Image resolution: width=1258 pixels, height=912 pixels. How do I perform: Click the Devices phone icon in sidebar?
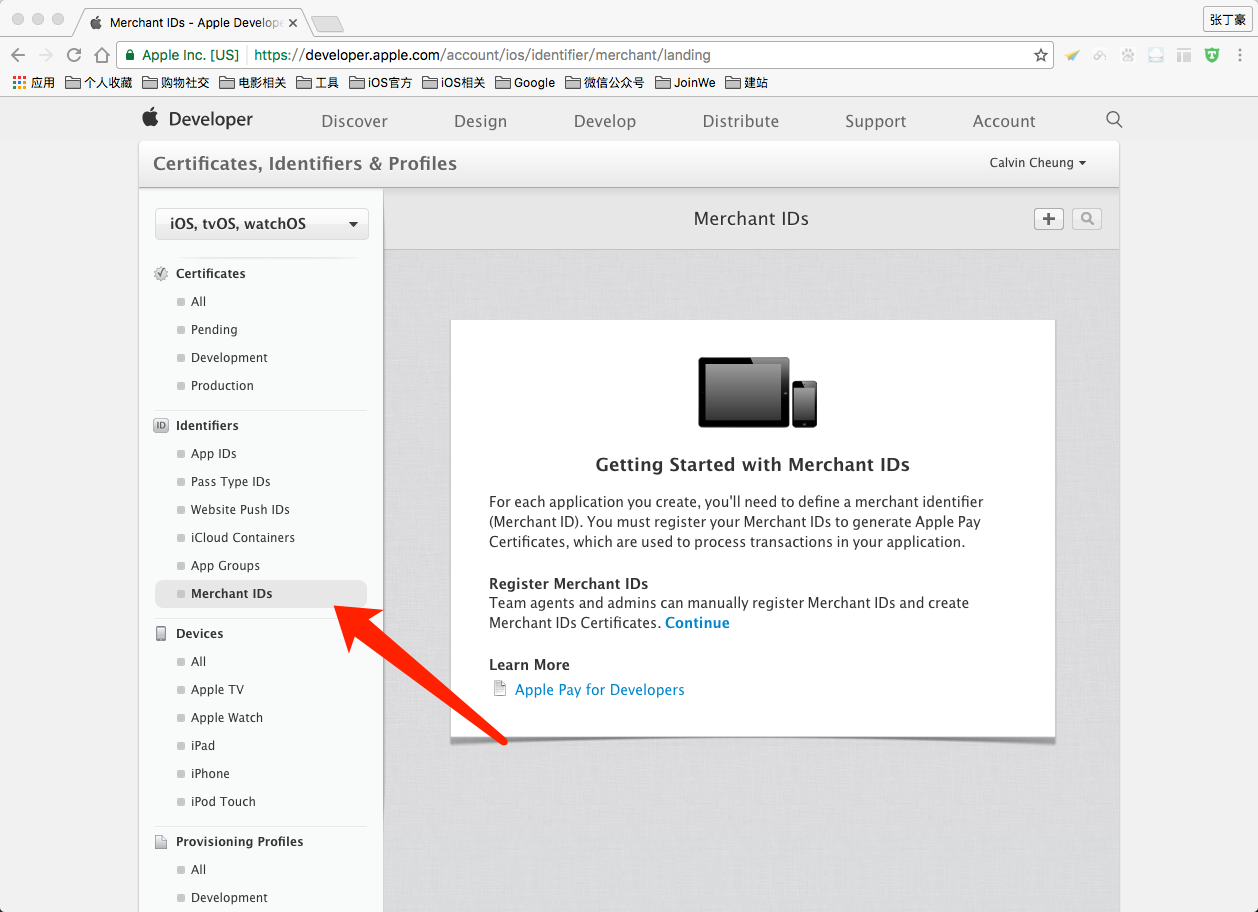click(160, 633)
